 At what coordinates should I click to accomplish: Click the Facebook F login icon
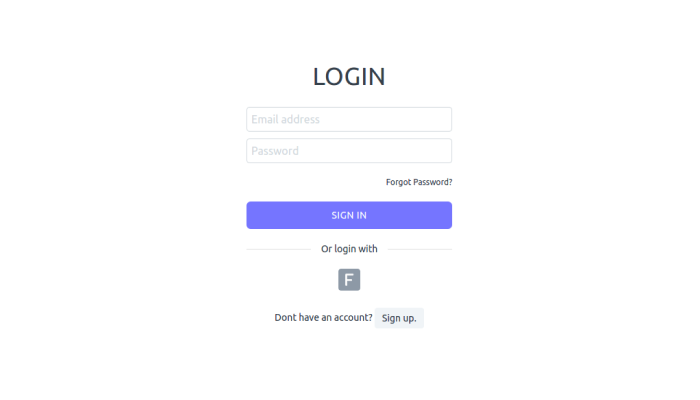pos(349,279)
